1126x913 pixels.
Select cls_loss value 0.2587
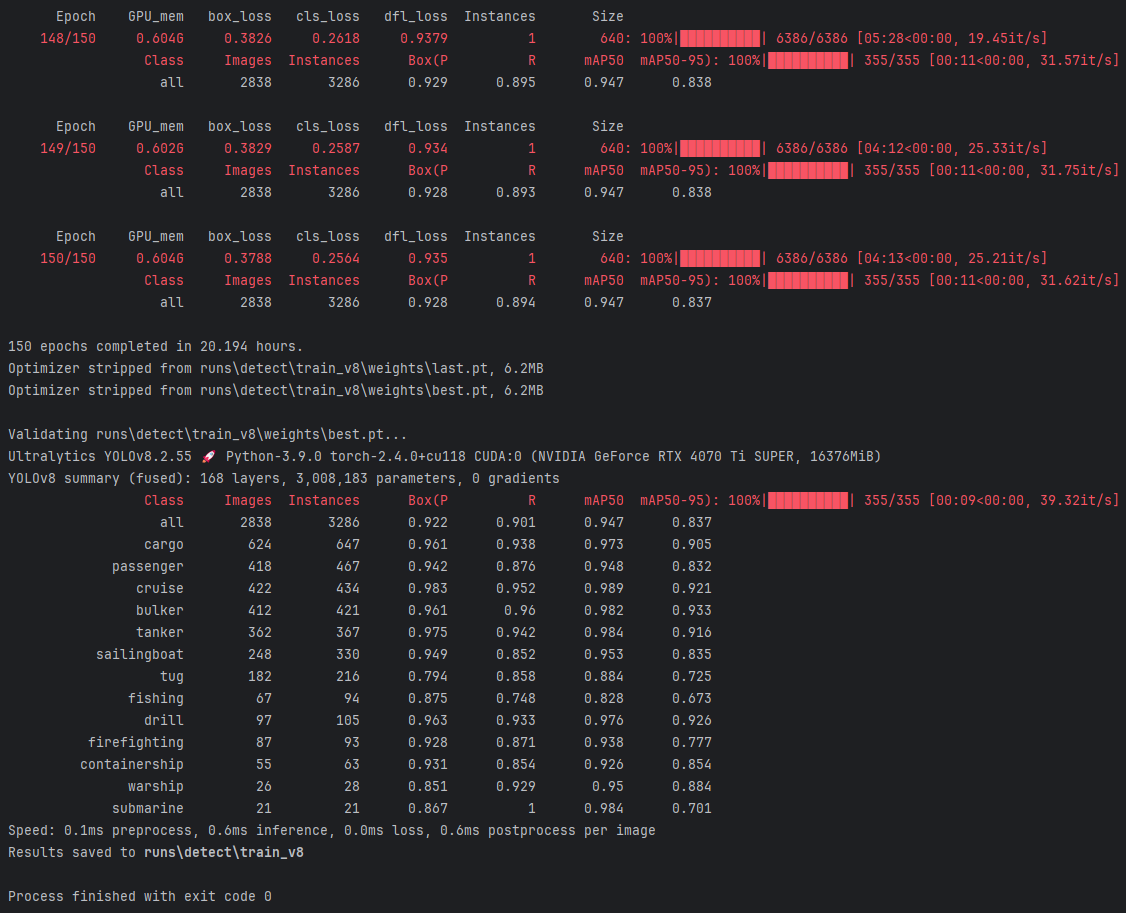[x=336, y=148]
